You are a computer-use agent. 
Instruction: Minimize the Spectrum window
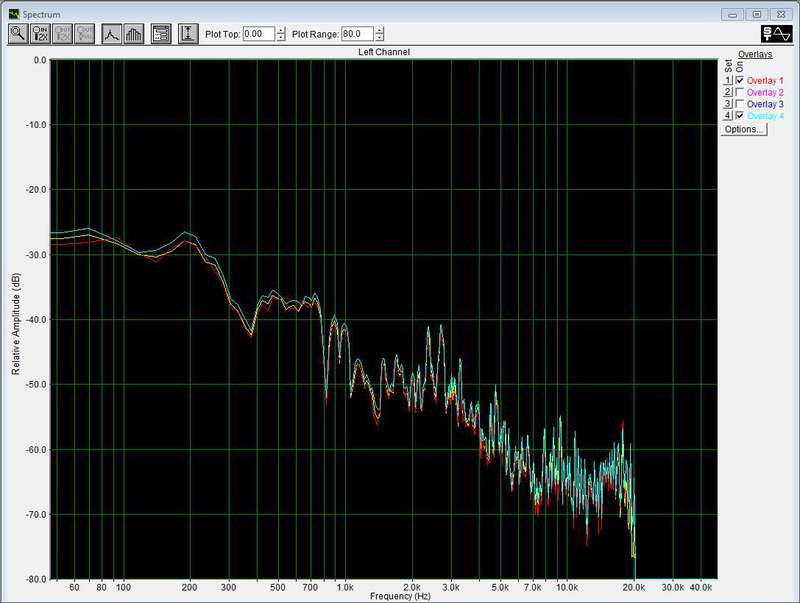click(732, 14)
